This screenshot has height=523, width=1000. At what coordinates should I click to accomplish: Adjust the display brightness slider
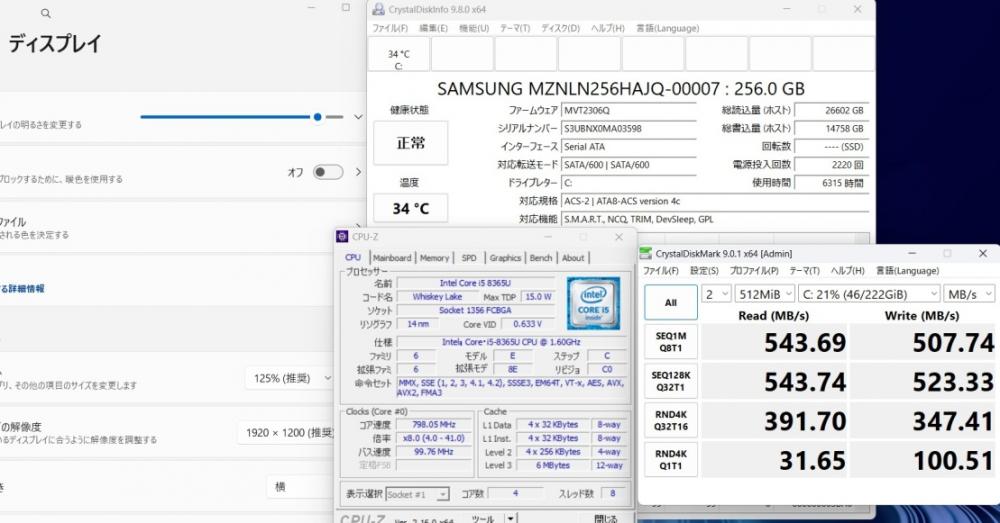(317, 117)
